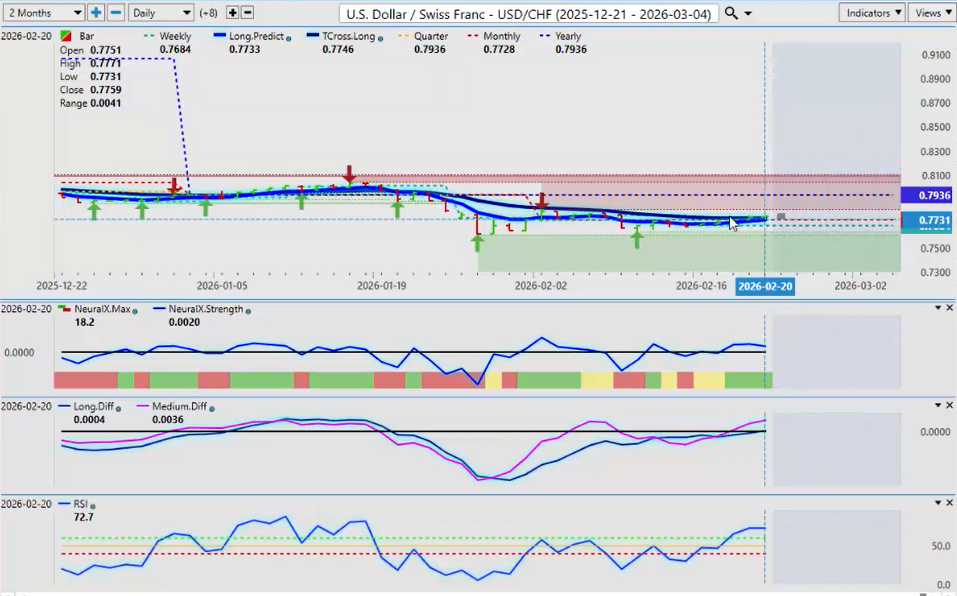The height and width of the screenshot is (596, 957).
Task: Open the Views menu
Action: coord(932,13)
